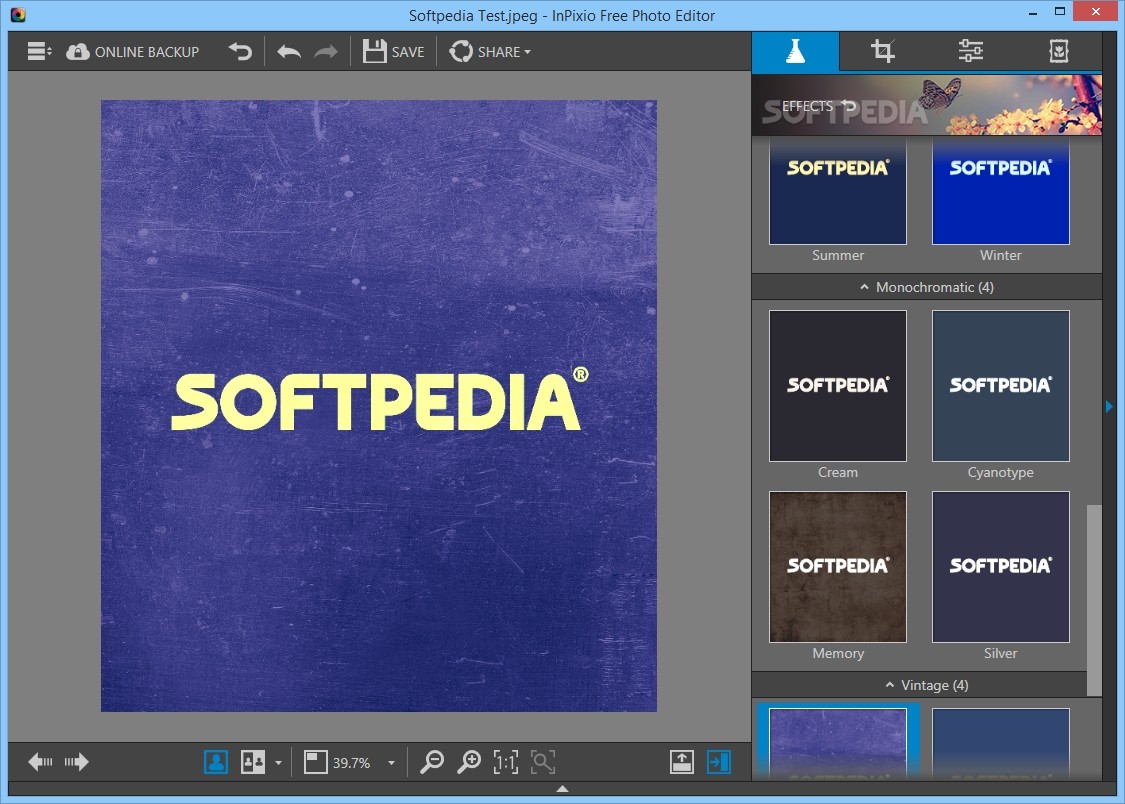Open the Frames tab
The height and width of the screenshot is (804, 1125).
click(1059, 51)
